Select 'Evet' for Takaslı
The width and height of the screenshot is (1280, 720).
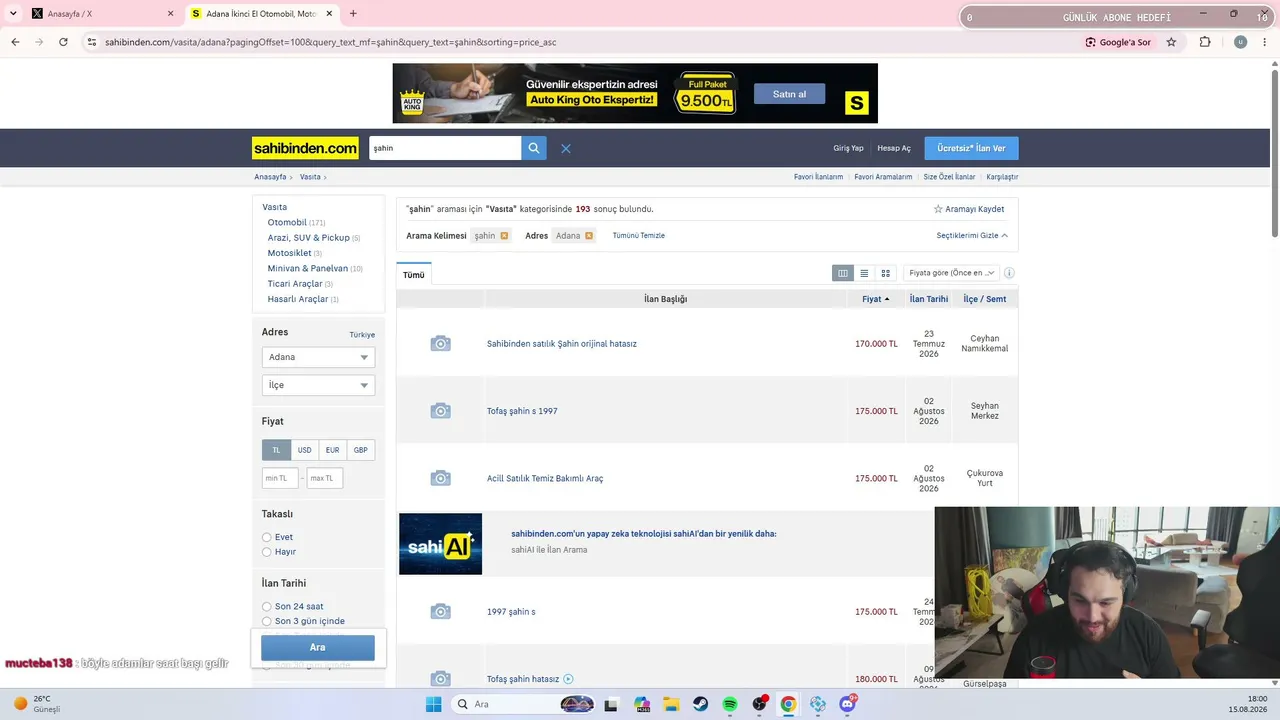click(x=267, y=537)
